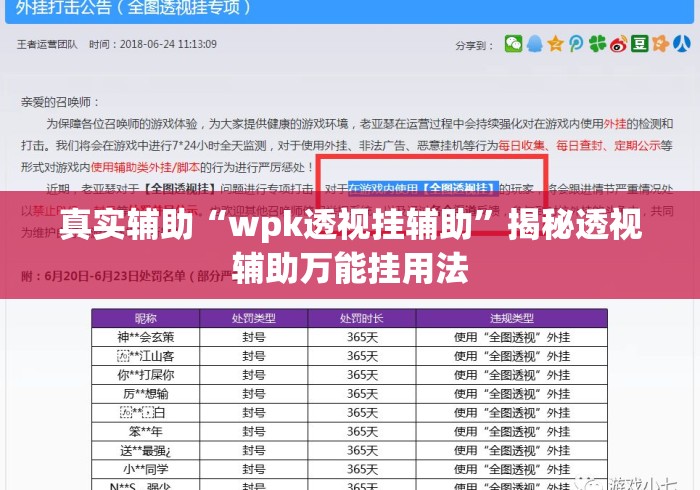Click the 昵称 column header
The image size is (700, 490).
point(146,318)
